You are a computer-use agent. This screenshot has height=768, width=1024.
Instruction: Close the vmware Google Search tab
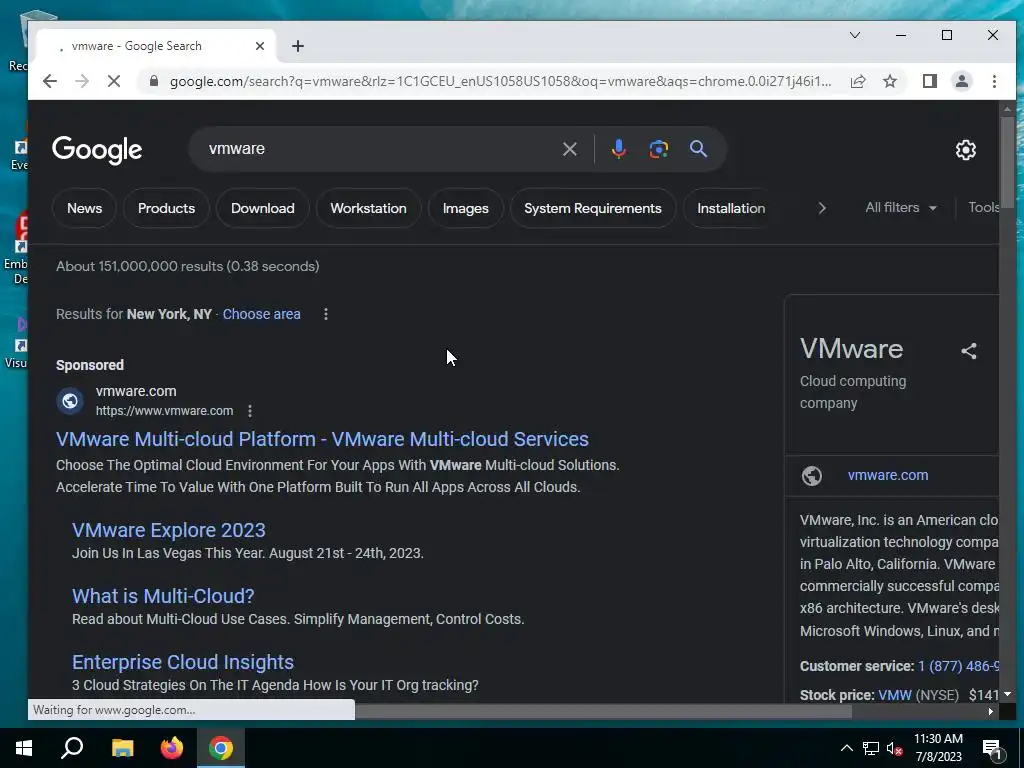point(260,46)
